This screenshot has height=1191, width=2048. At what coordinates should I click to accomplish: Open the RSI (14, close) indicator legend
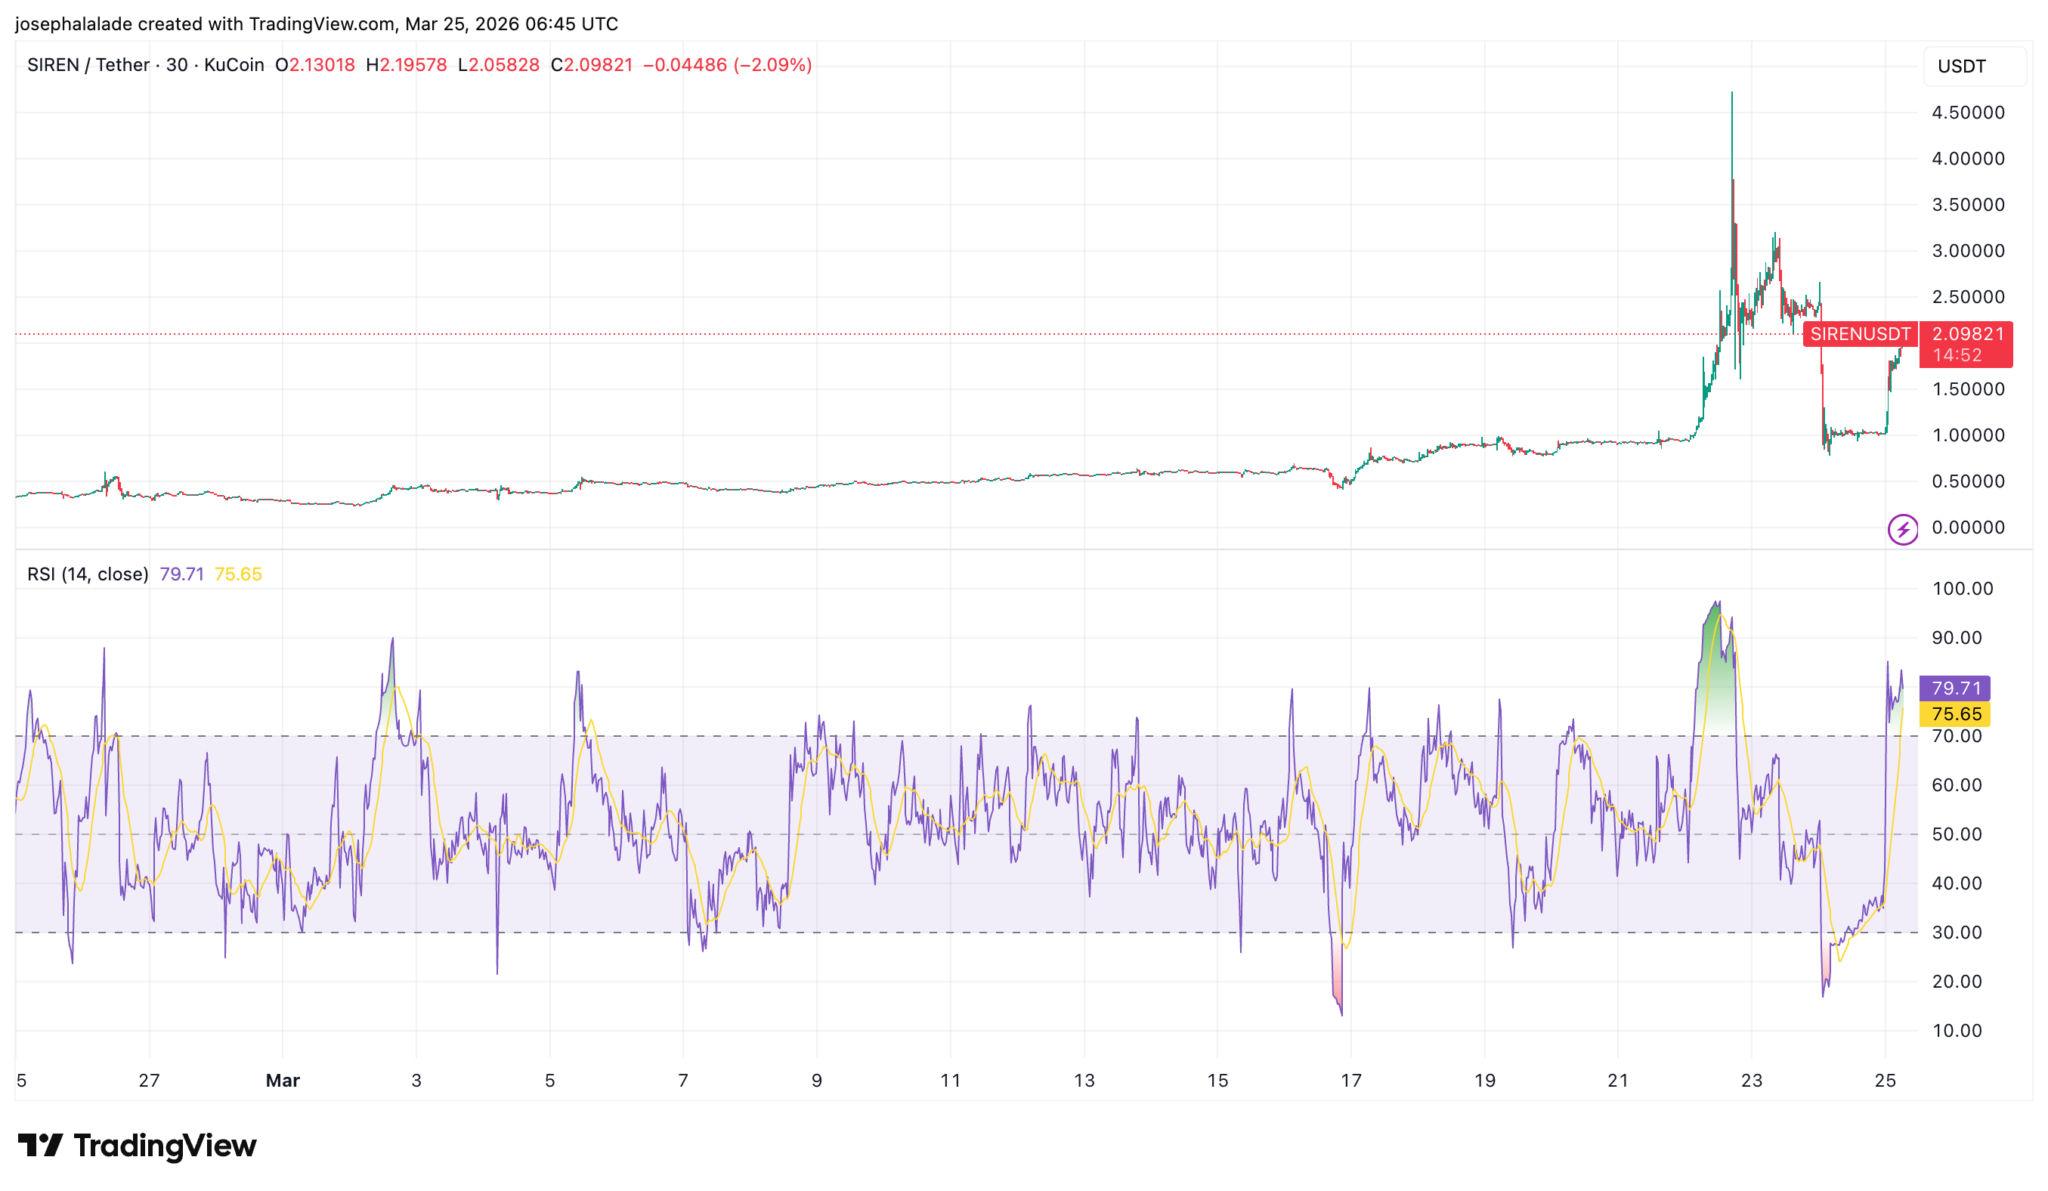tap(88, 574)
